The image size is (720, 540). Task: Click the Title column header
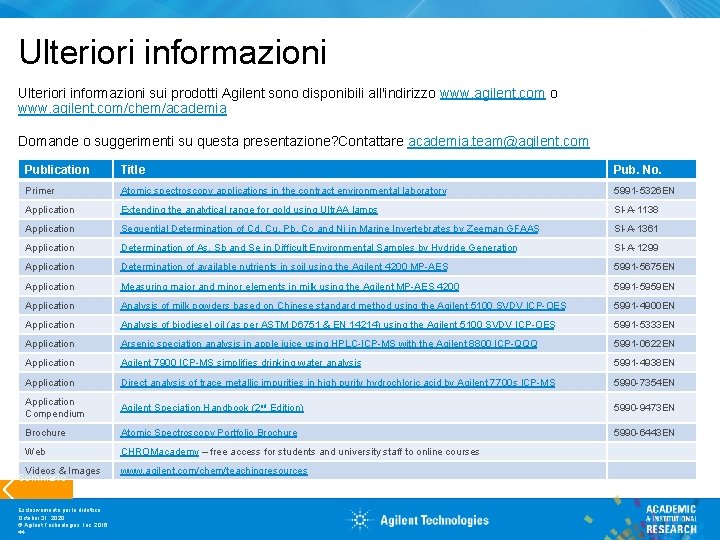[x=360, y=169]
